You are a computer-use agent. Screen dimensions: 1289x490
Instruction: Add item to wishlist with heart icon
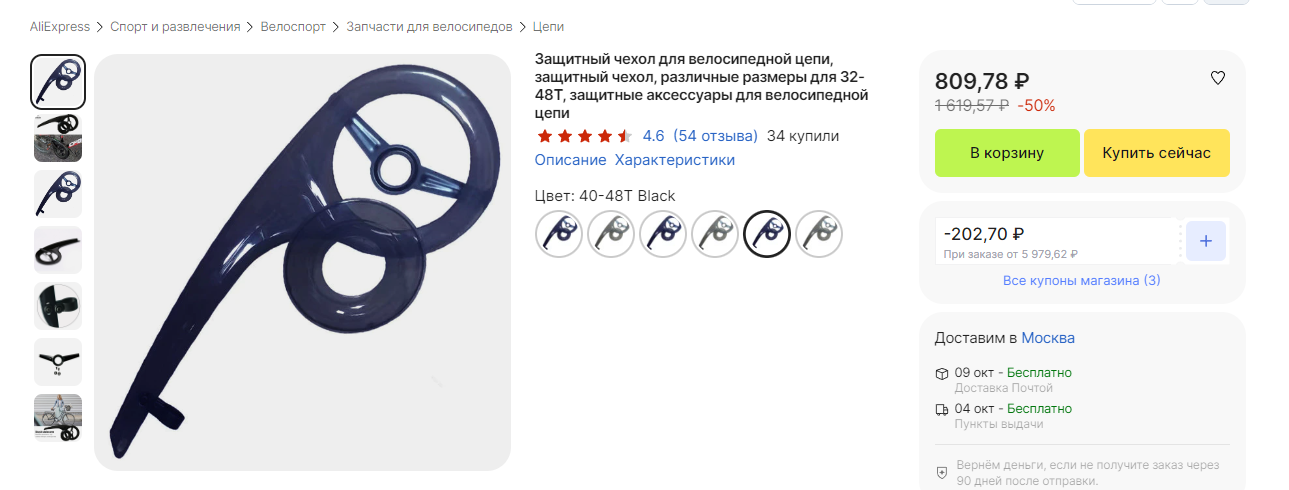[x=1217, y=78]
